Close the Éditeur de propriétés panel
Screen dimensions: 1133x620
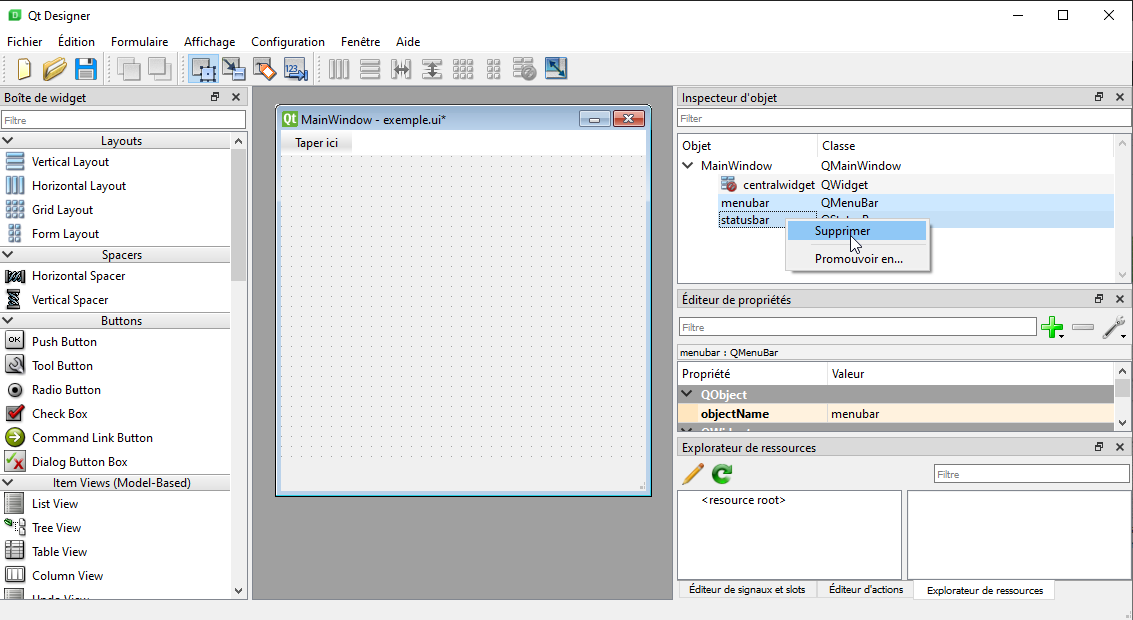pyautogui.click(x=1120, y=299)
